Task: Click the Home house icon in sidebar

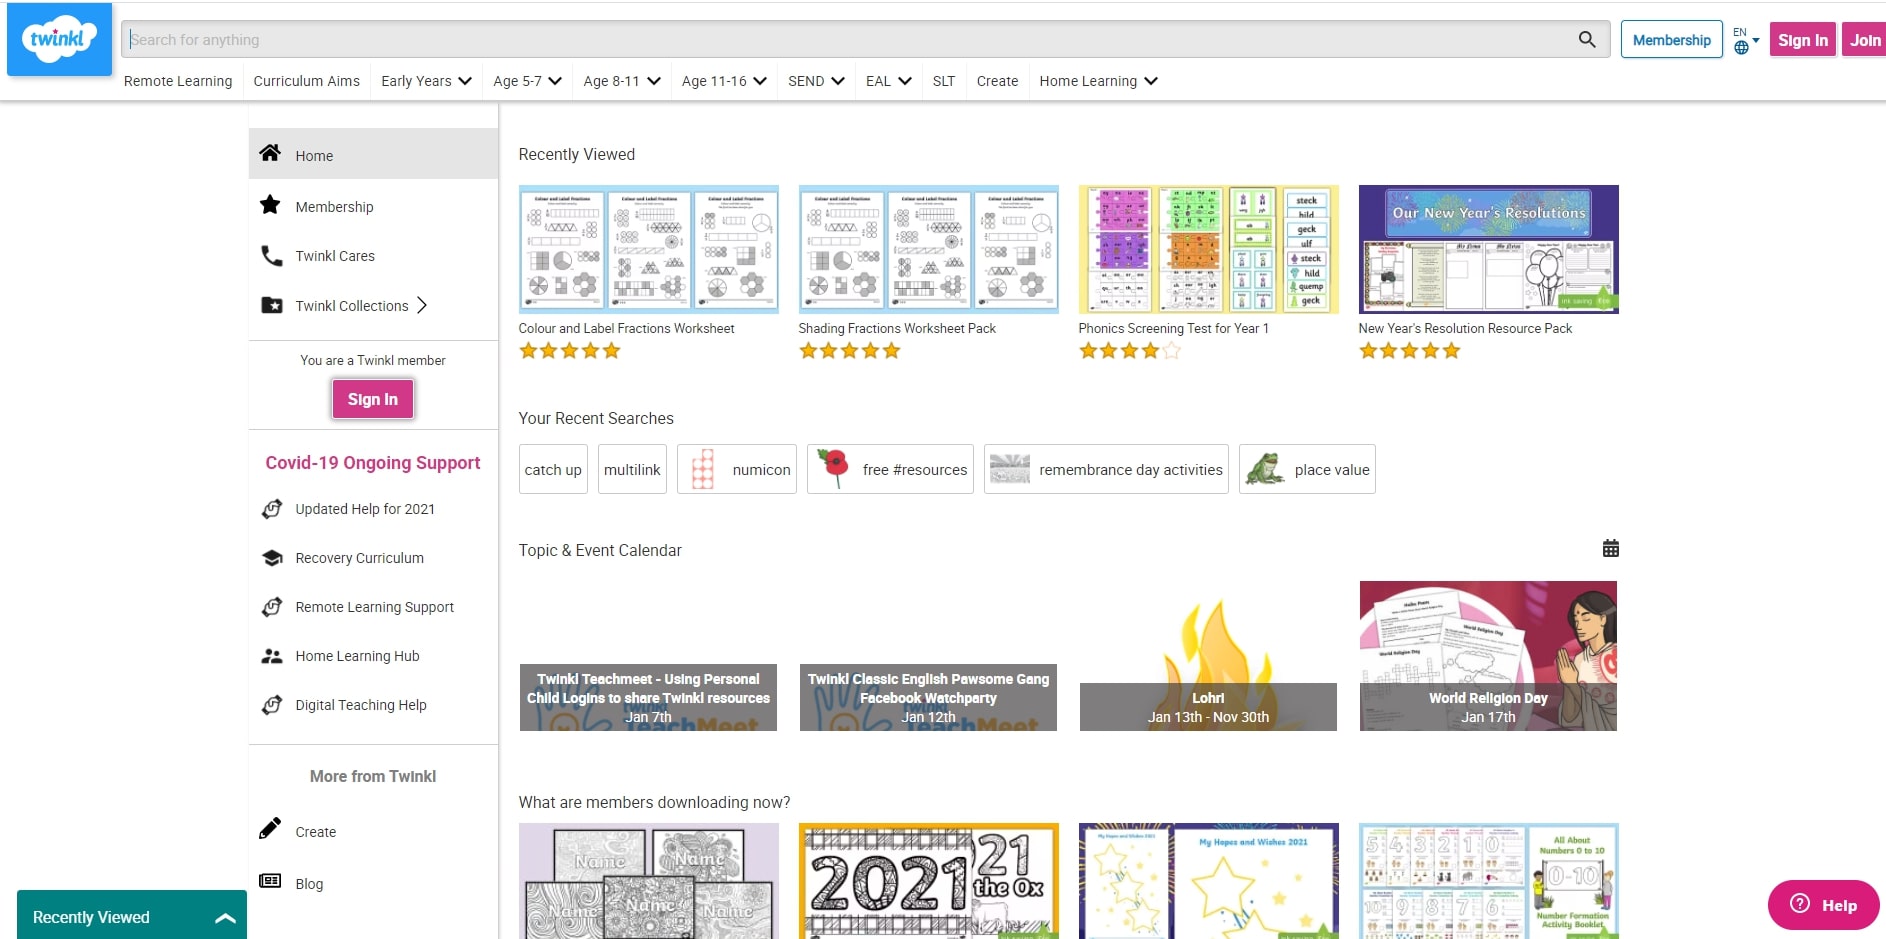Action: (x=270, y=153)
